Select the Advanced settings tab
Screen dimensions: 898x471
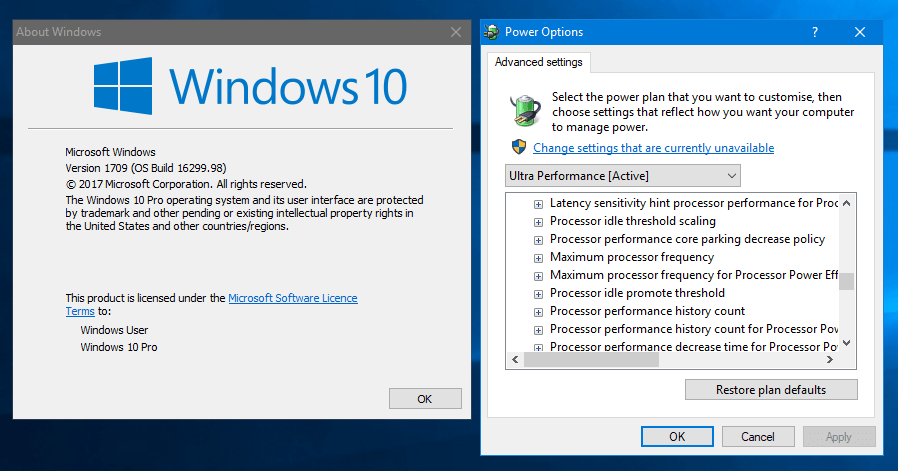[538, 62]
